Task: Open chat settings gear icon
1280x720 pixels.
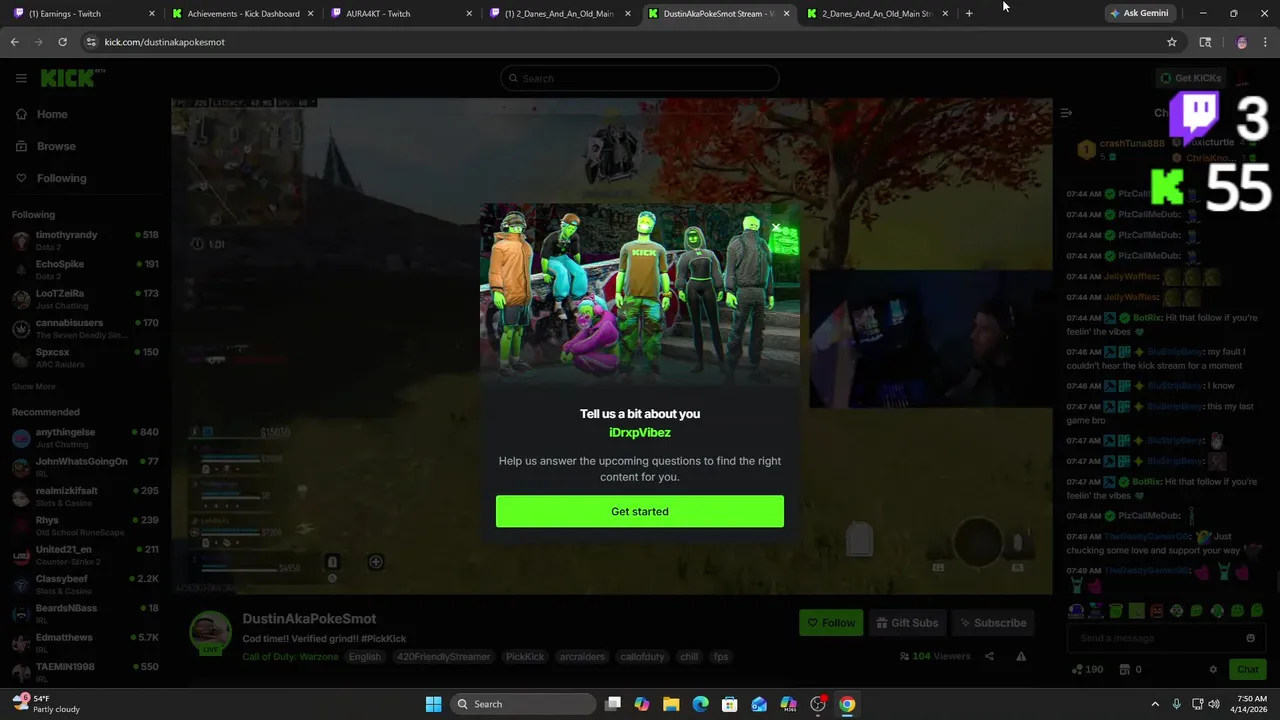Action: (1213, 669)
